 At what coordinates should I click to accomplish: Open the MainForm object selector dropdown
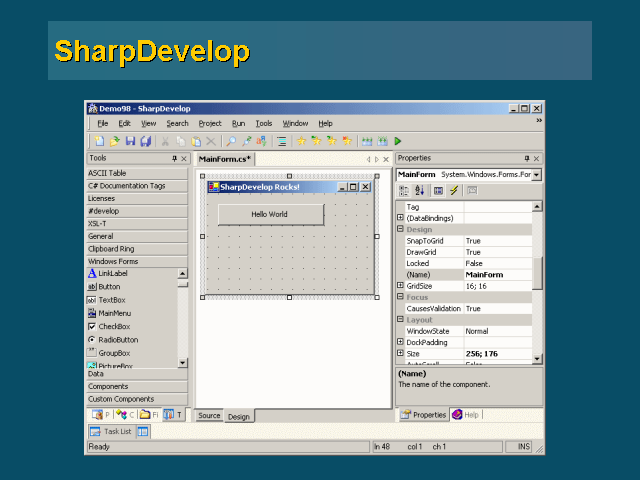[537, 175]
